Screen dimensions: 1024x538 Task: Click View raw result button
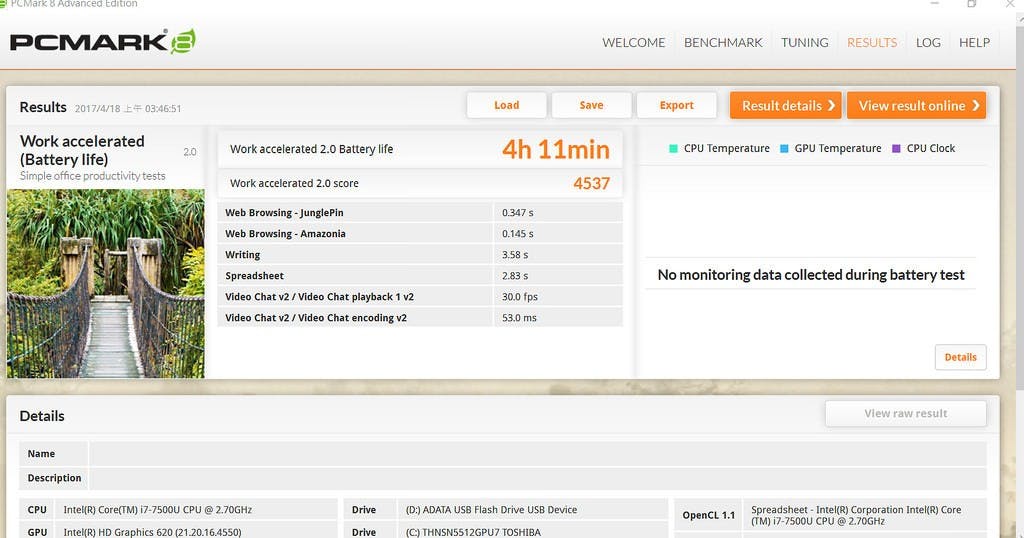(x=906, y=413)
